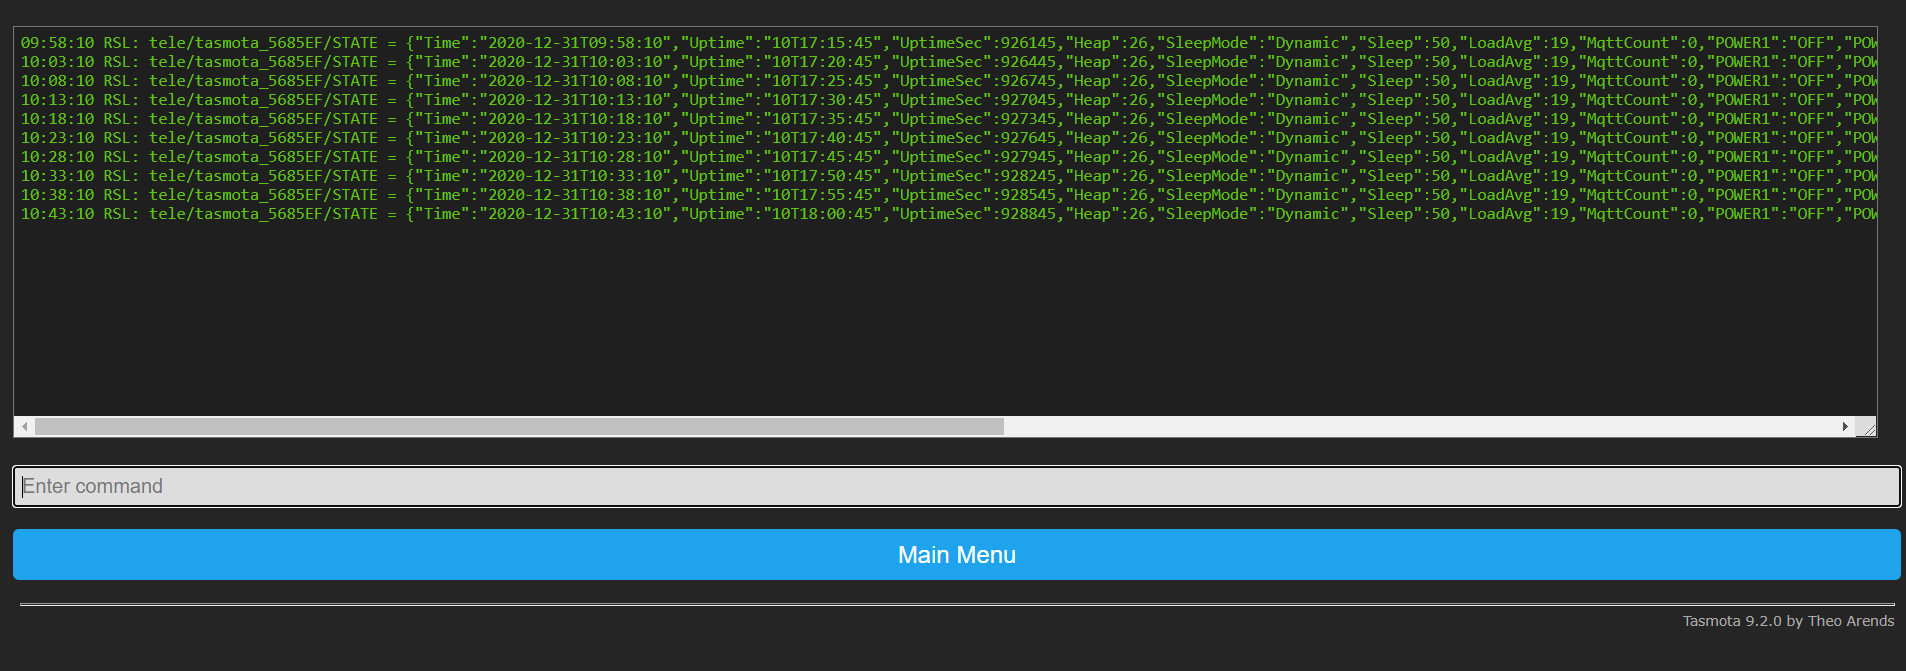Click the Uptime 10T18:00:45 in last log line

pos(822,214)
